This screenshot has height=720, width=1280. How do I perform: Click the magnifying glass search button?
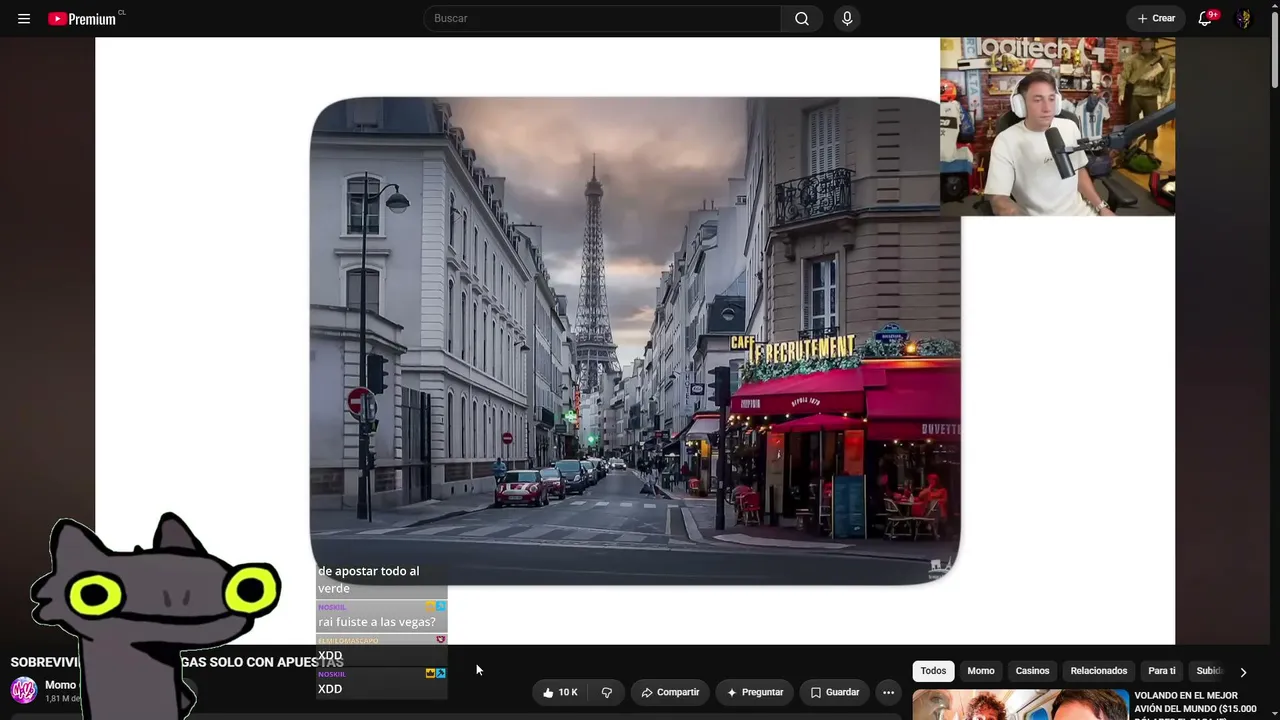802,19
